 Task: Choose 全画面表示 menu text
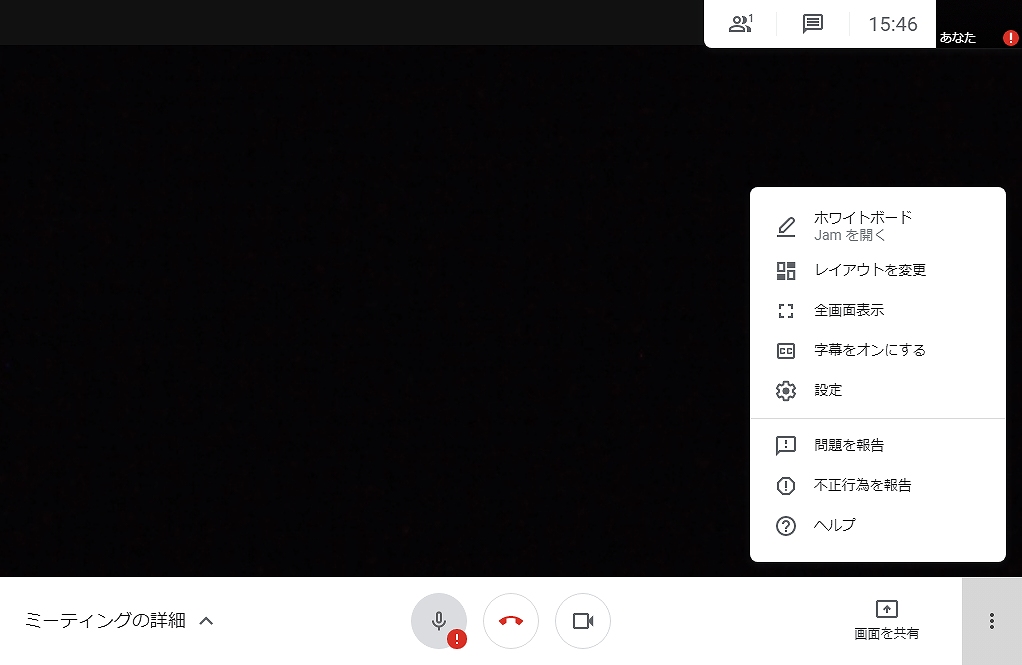pyautogui.click(x=849, y=311)
